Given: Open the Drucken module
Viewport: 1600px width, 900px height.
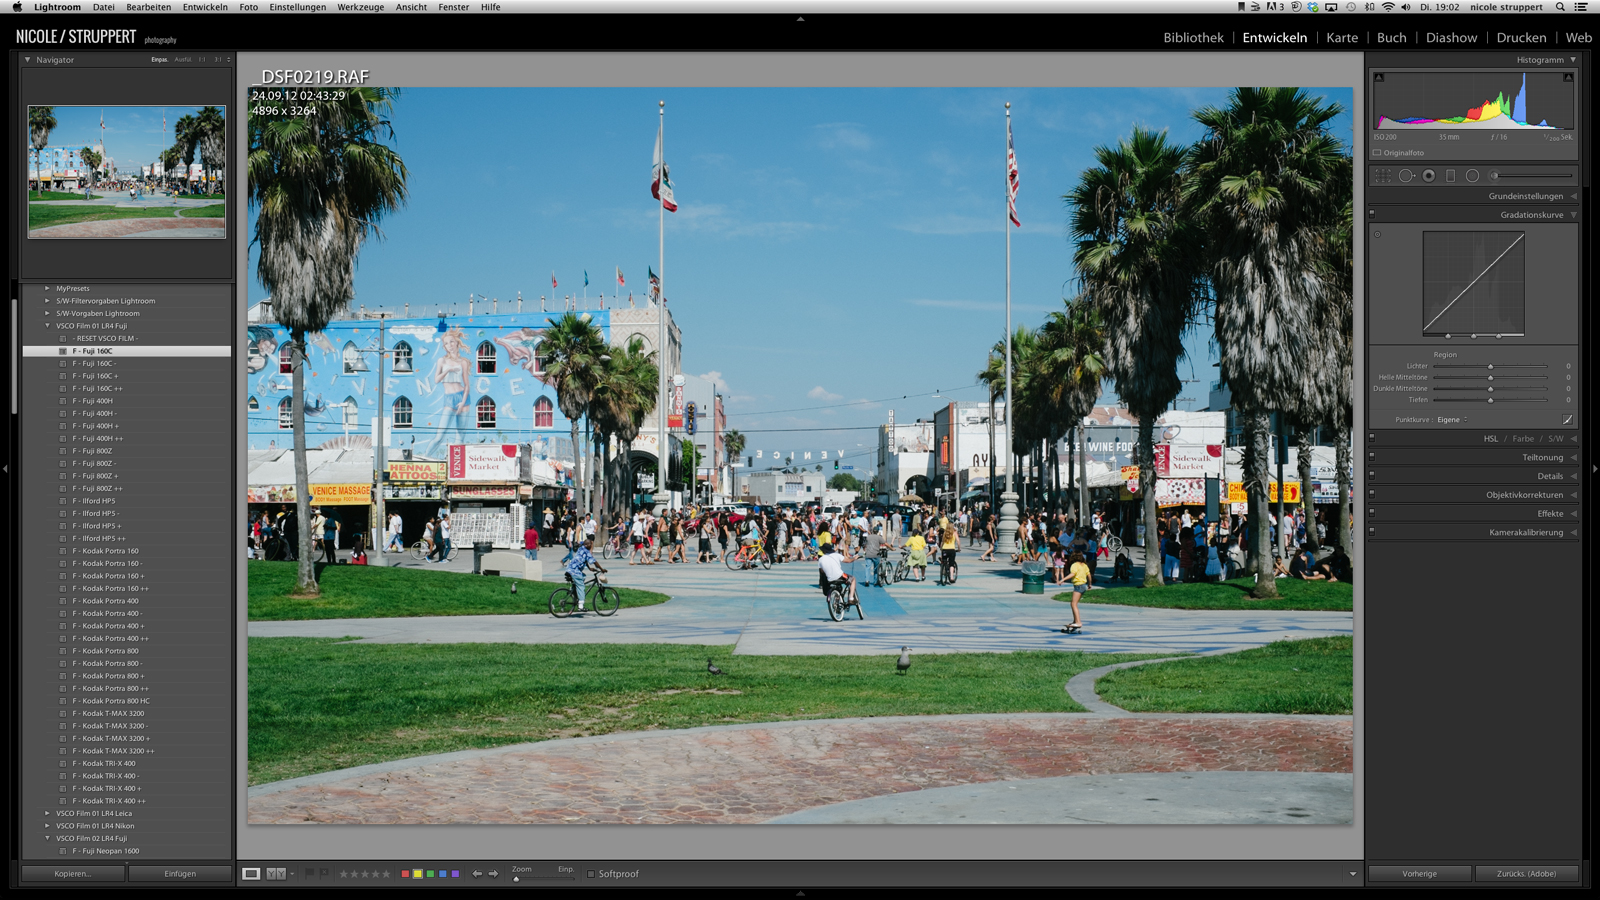Looking at the screenshot, I should click(1521, 38).
